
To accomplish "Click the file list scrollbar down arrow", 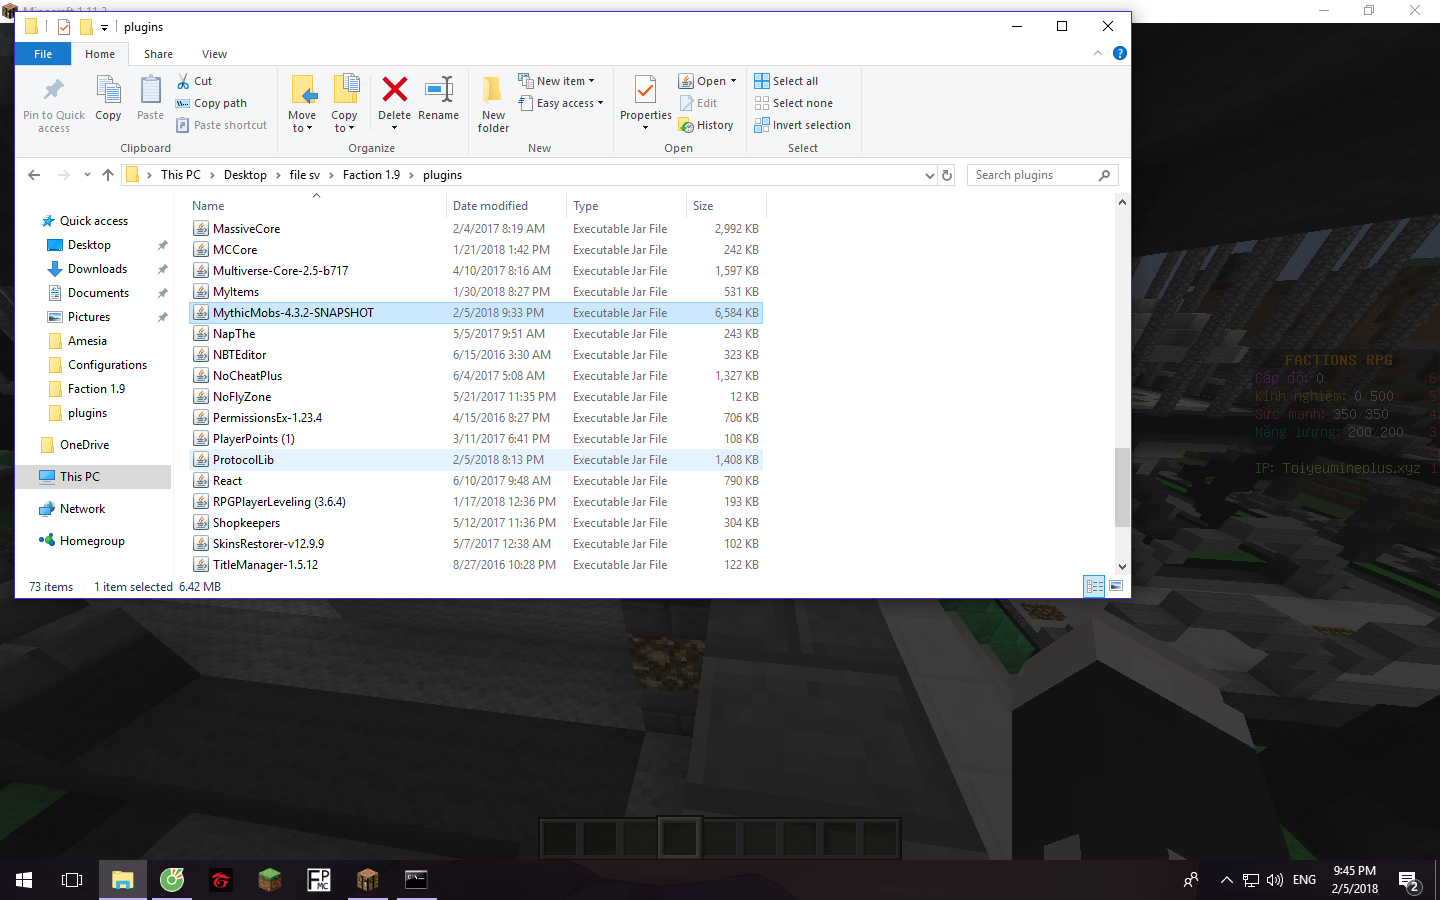I will pyautogui.click(x=1122, y=567).
